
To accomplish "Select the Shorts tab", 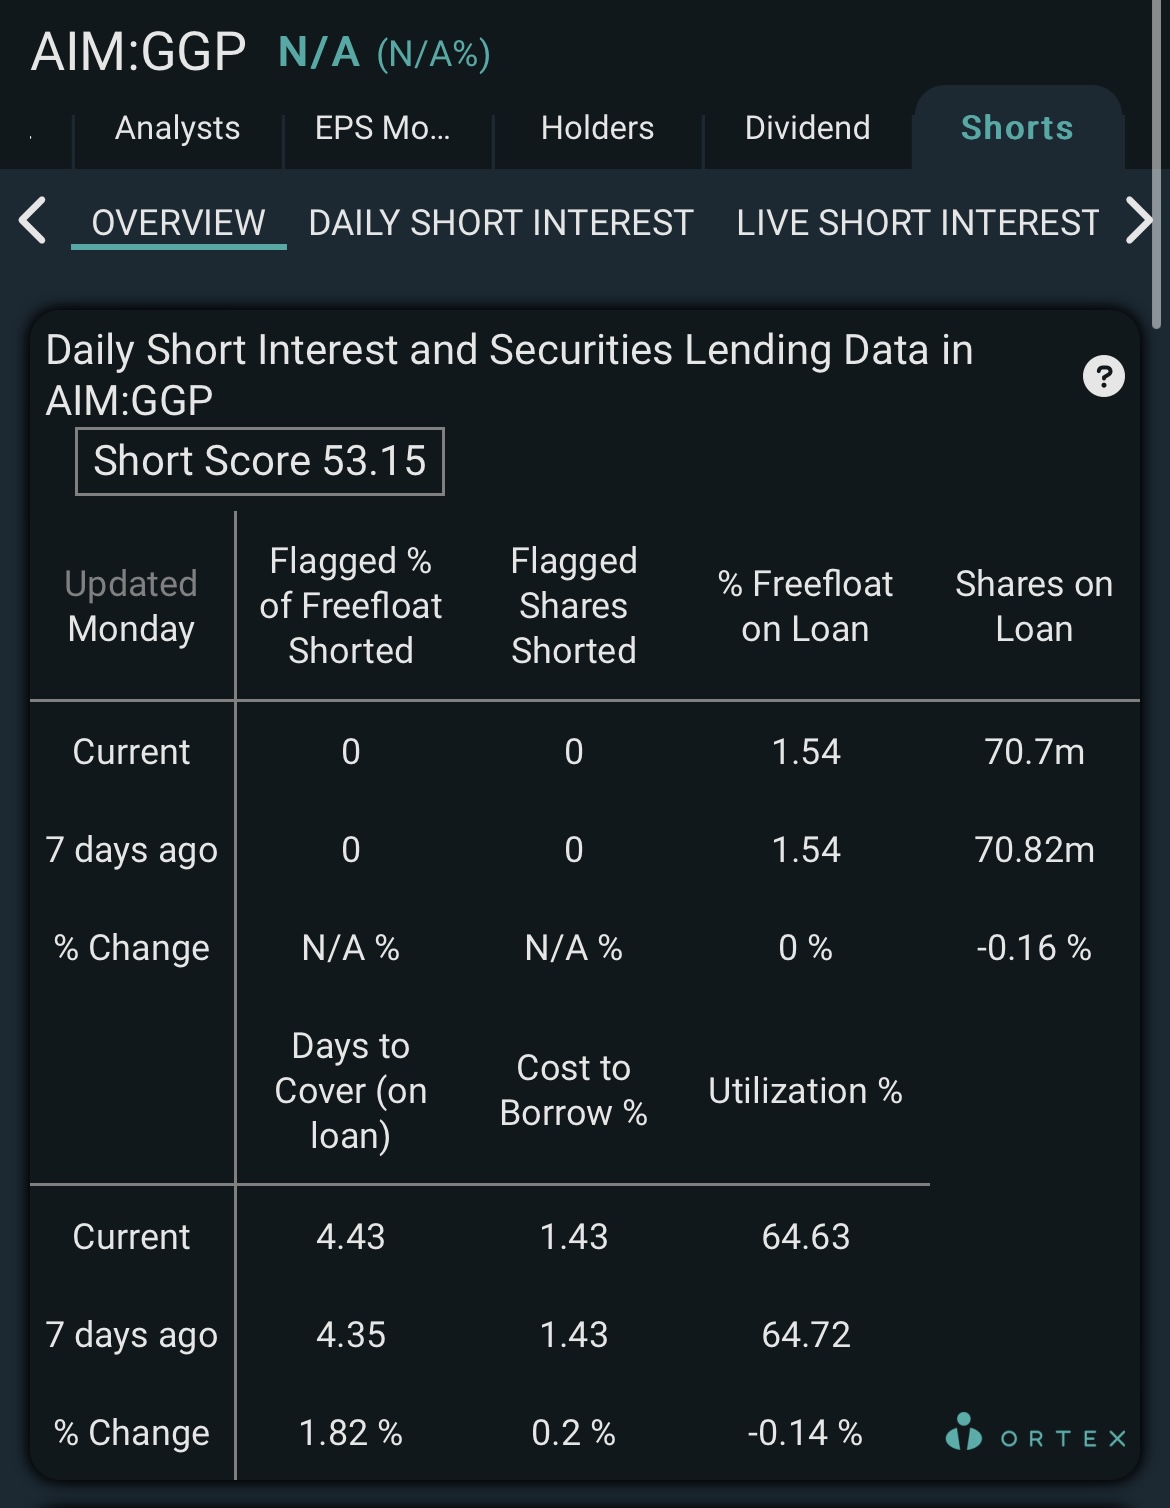I will coord(1017,128).
